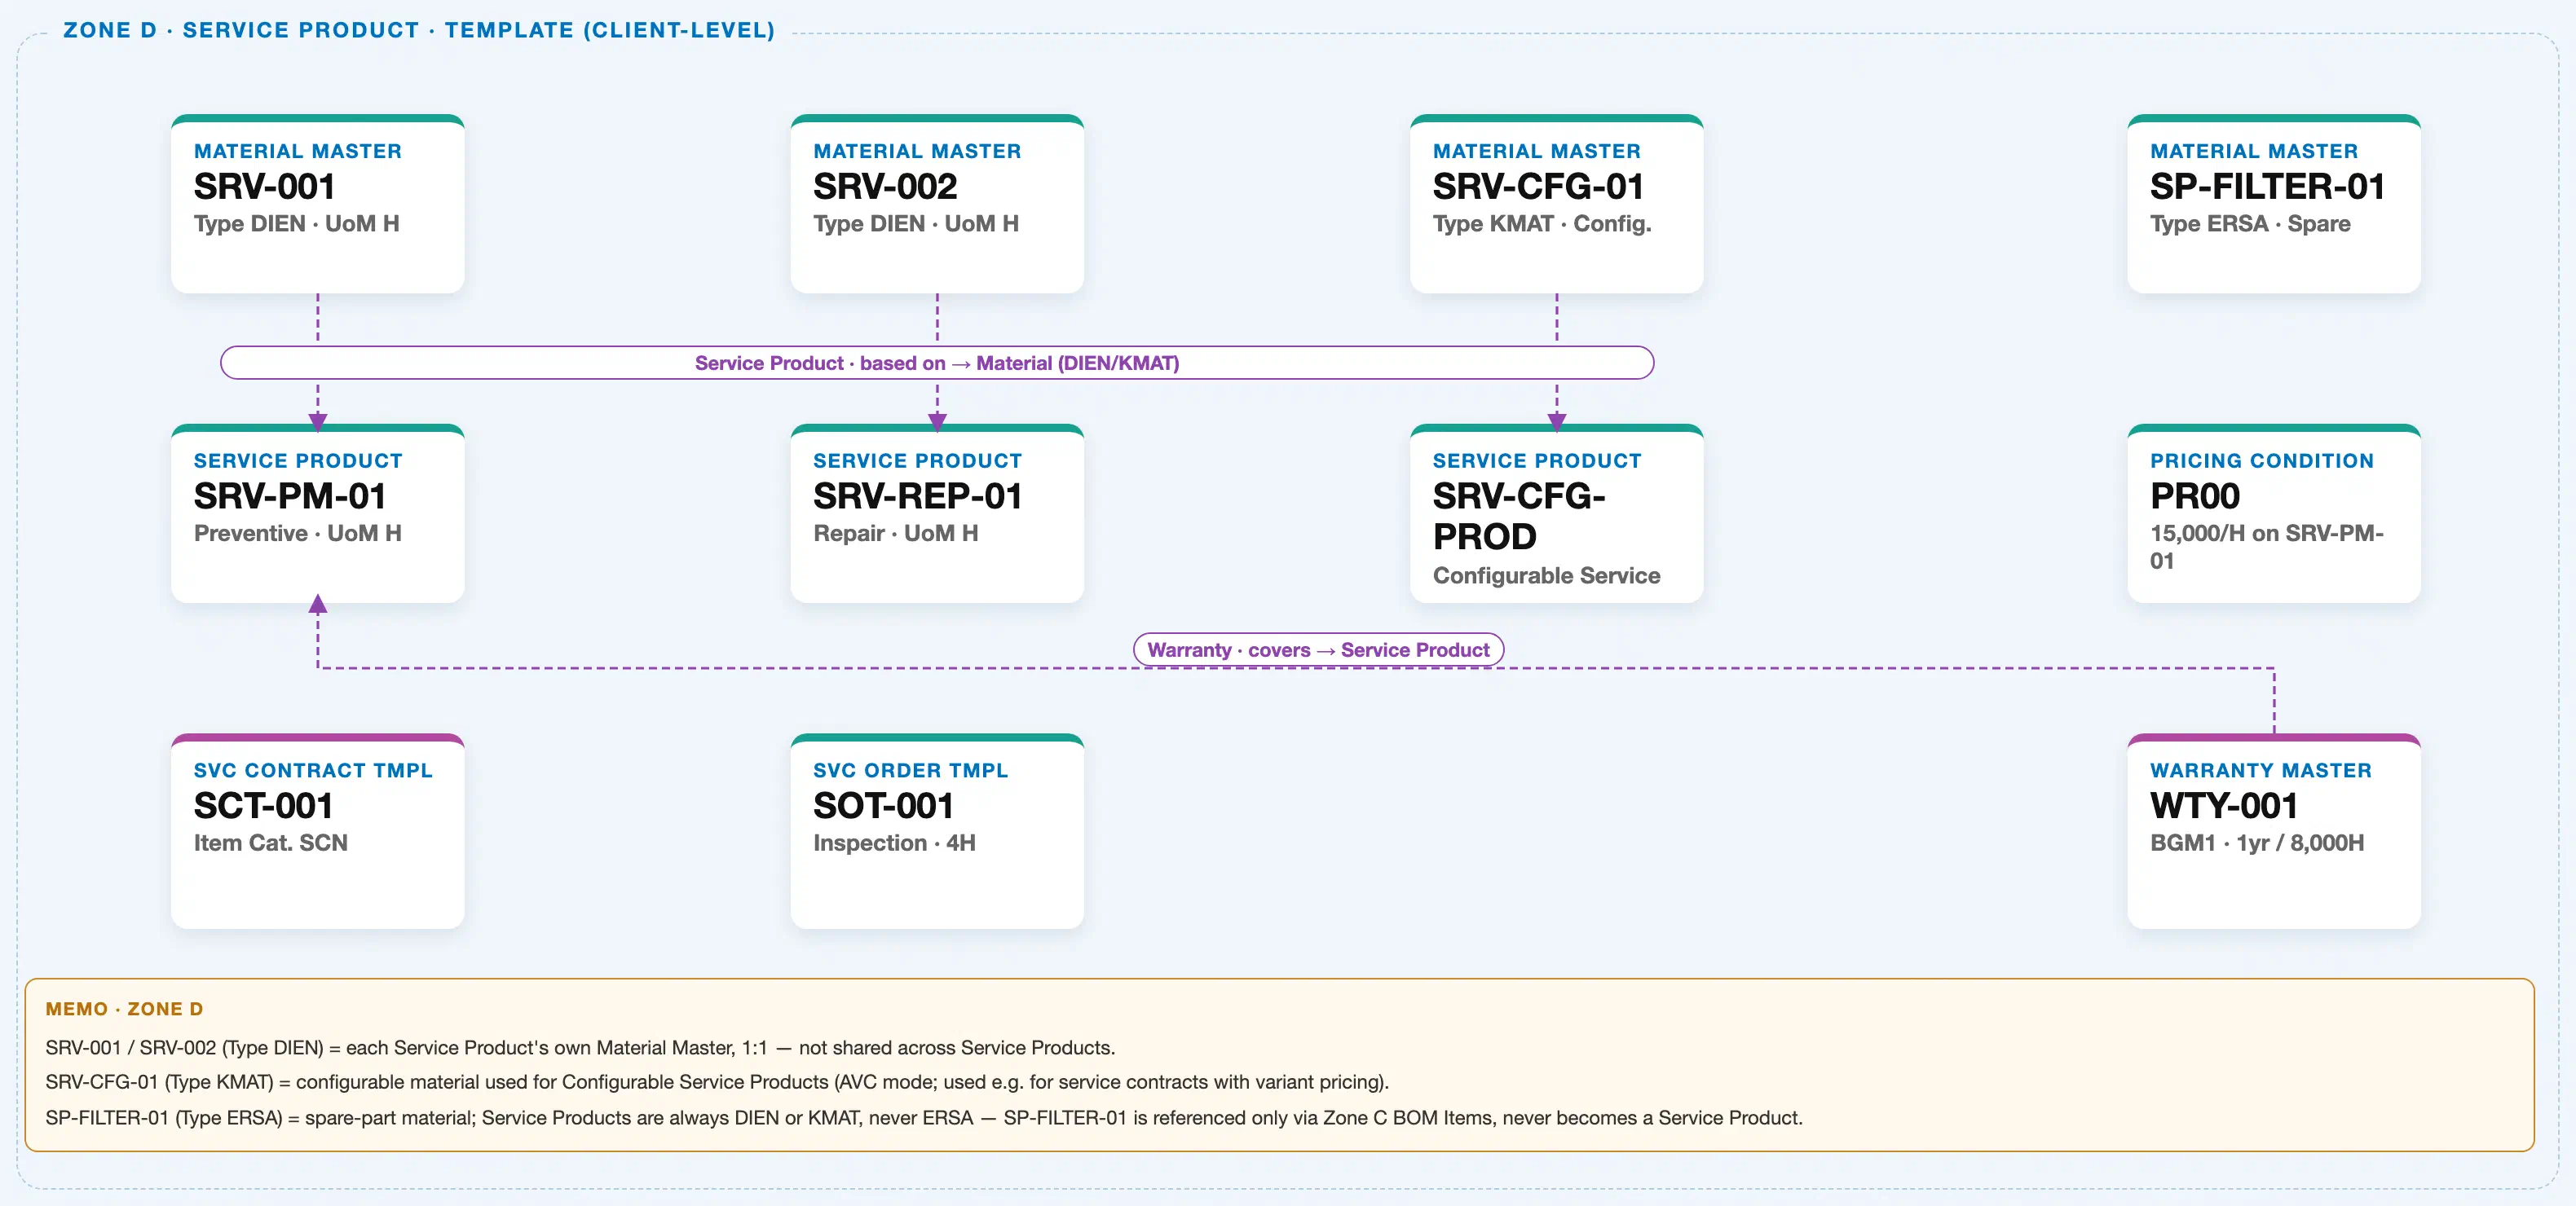Select the SRV-002 material master card
Image resolution: width=2576 pixels, height=1206 pixels.
point(937,204)
